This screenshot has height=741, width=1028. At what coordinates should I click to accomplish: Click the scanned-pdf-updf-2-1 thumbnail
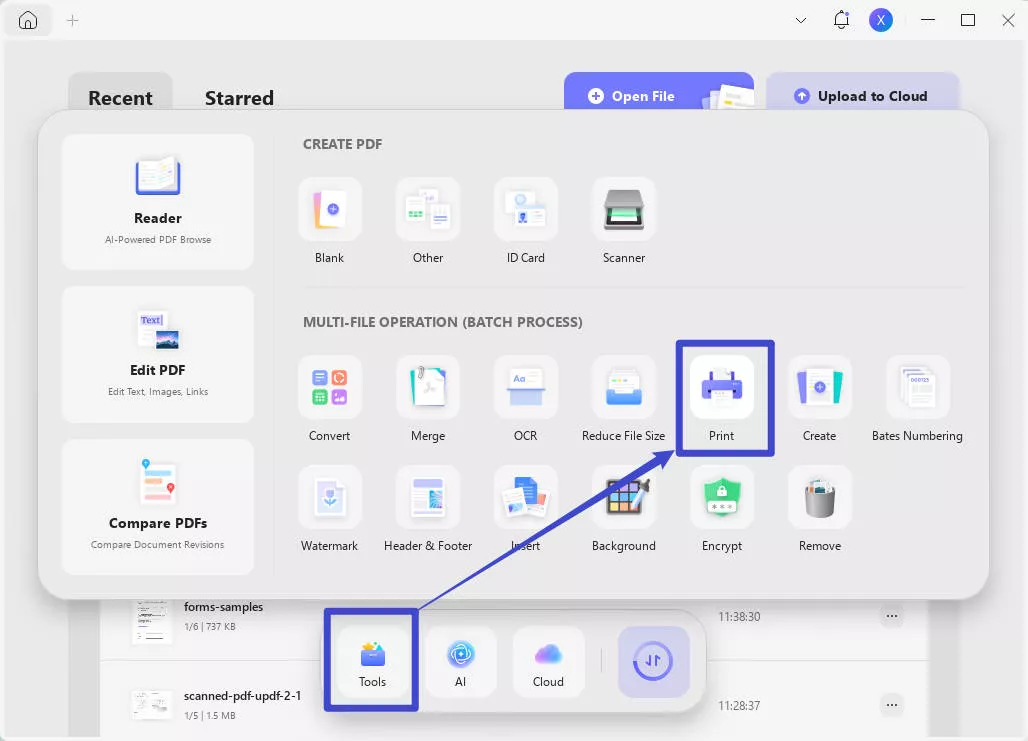click(x=152, y=705)
